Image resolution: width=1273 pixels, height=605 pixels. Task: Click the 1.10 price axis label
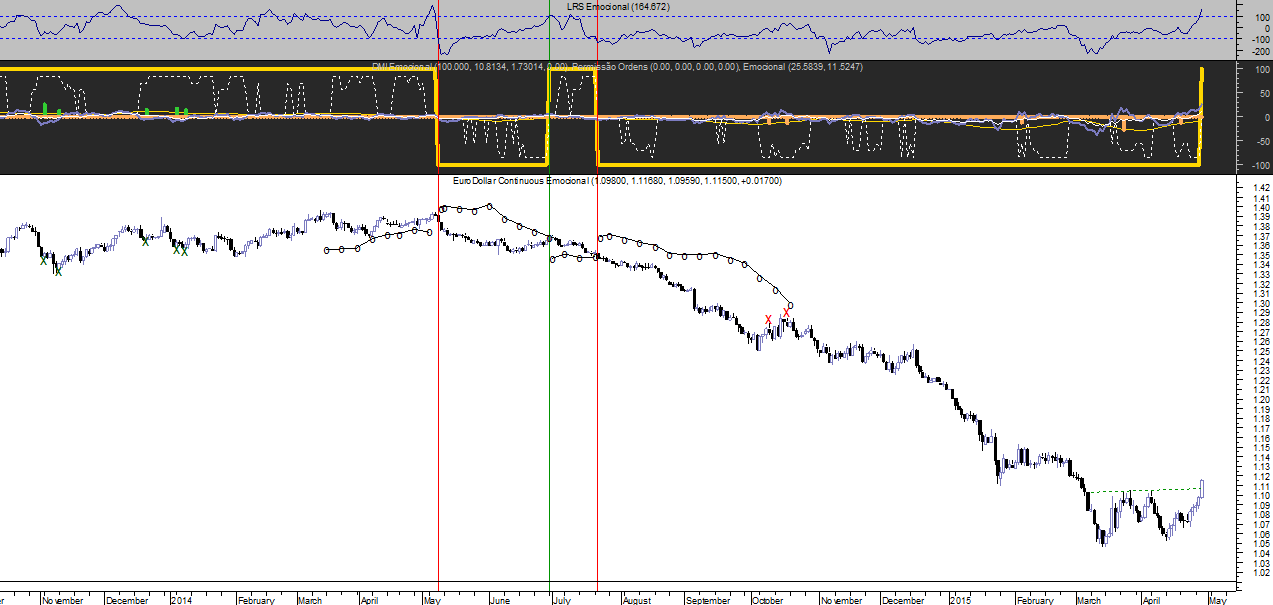click(x=1261, y=496)
